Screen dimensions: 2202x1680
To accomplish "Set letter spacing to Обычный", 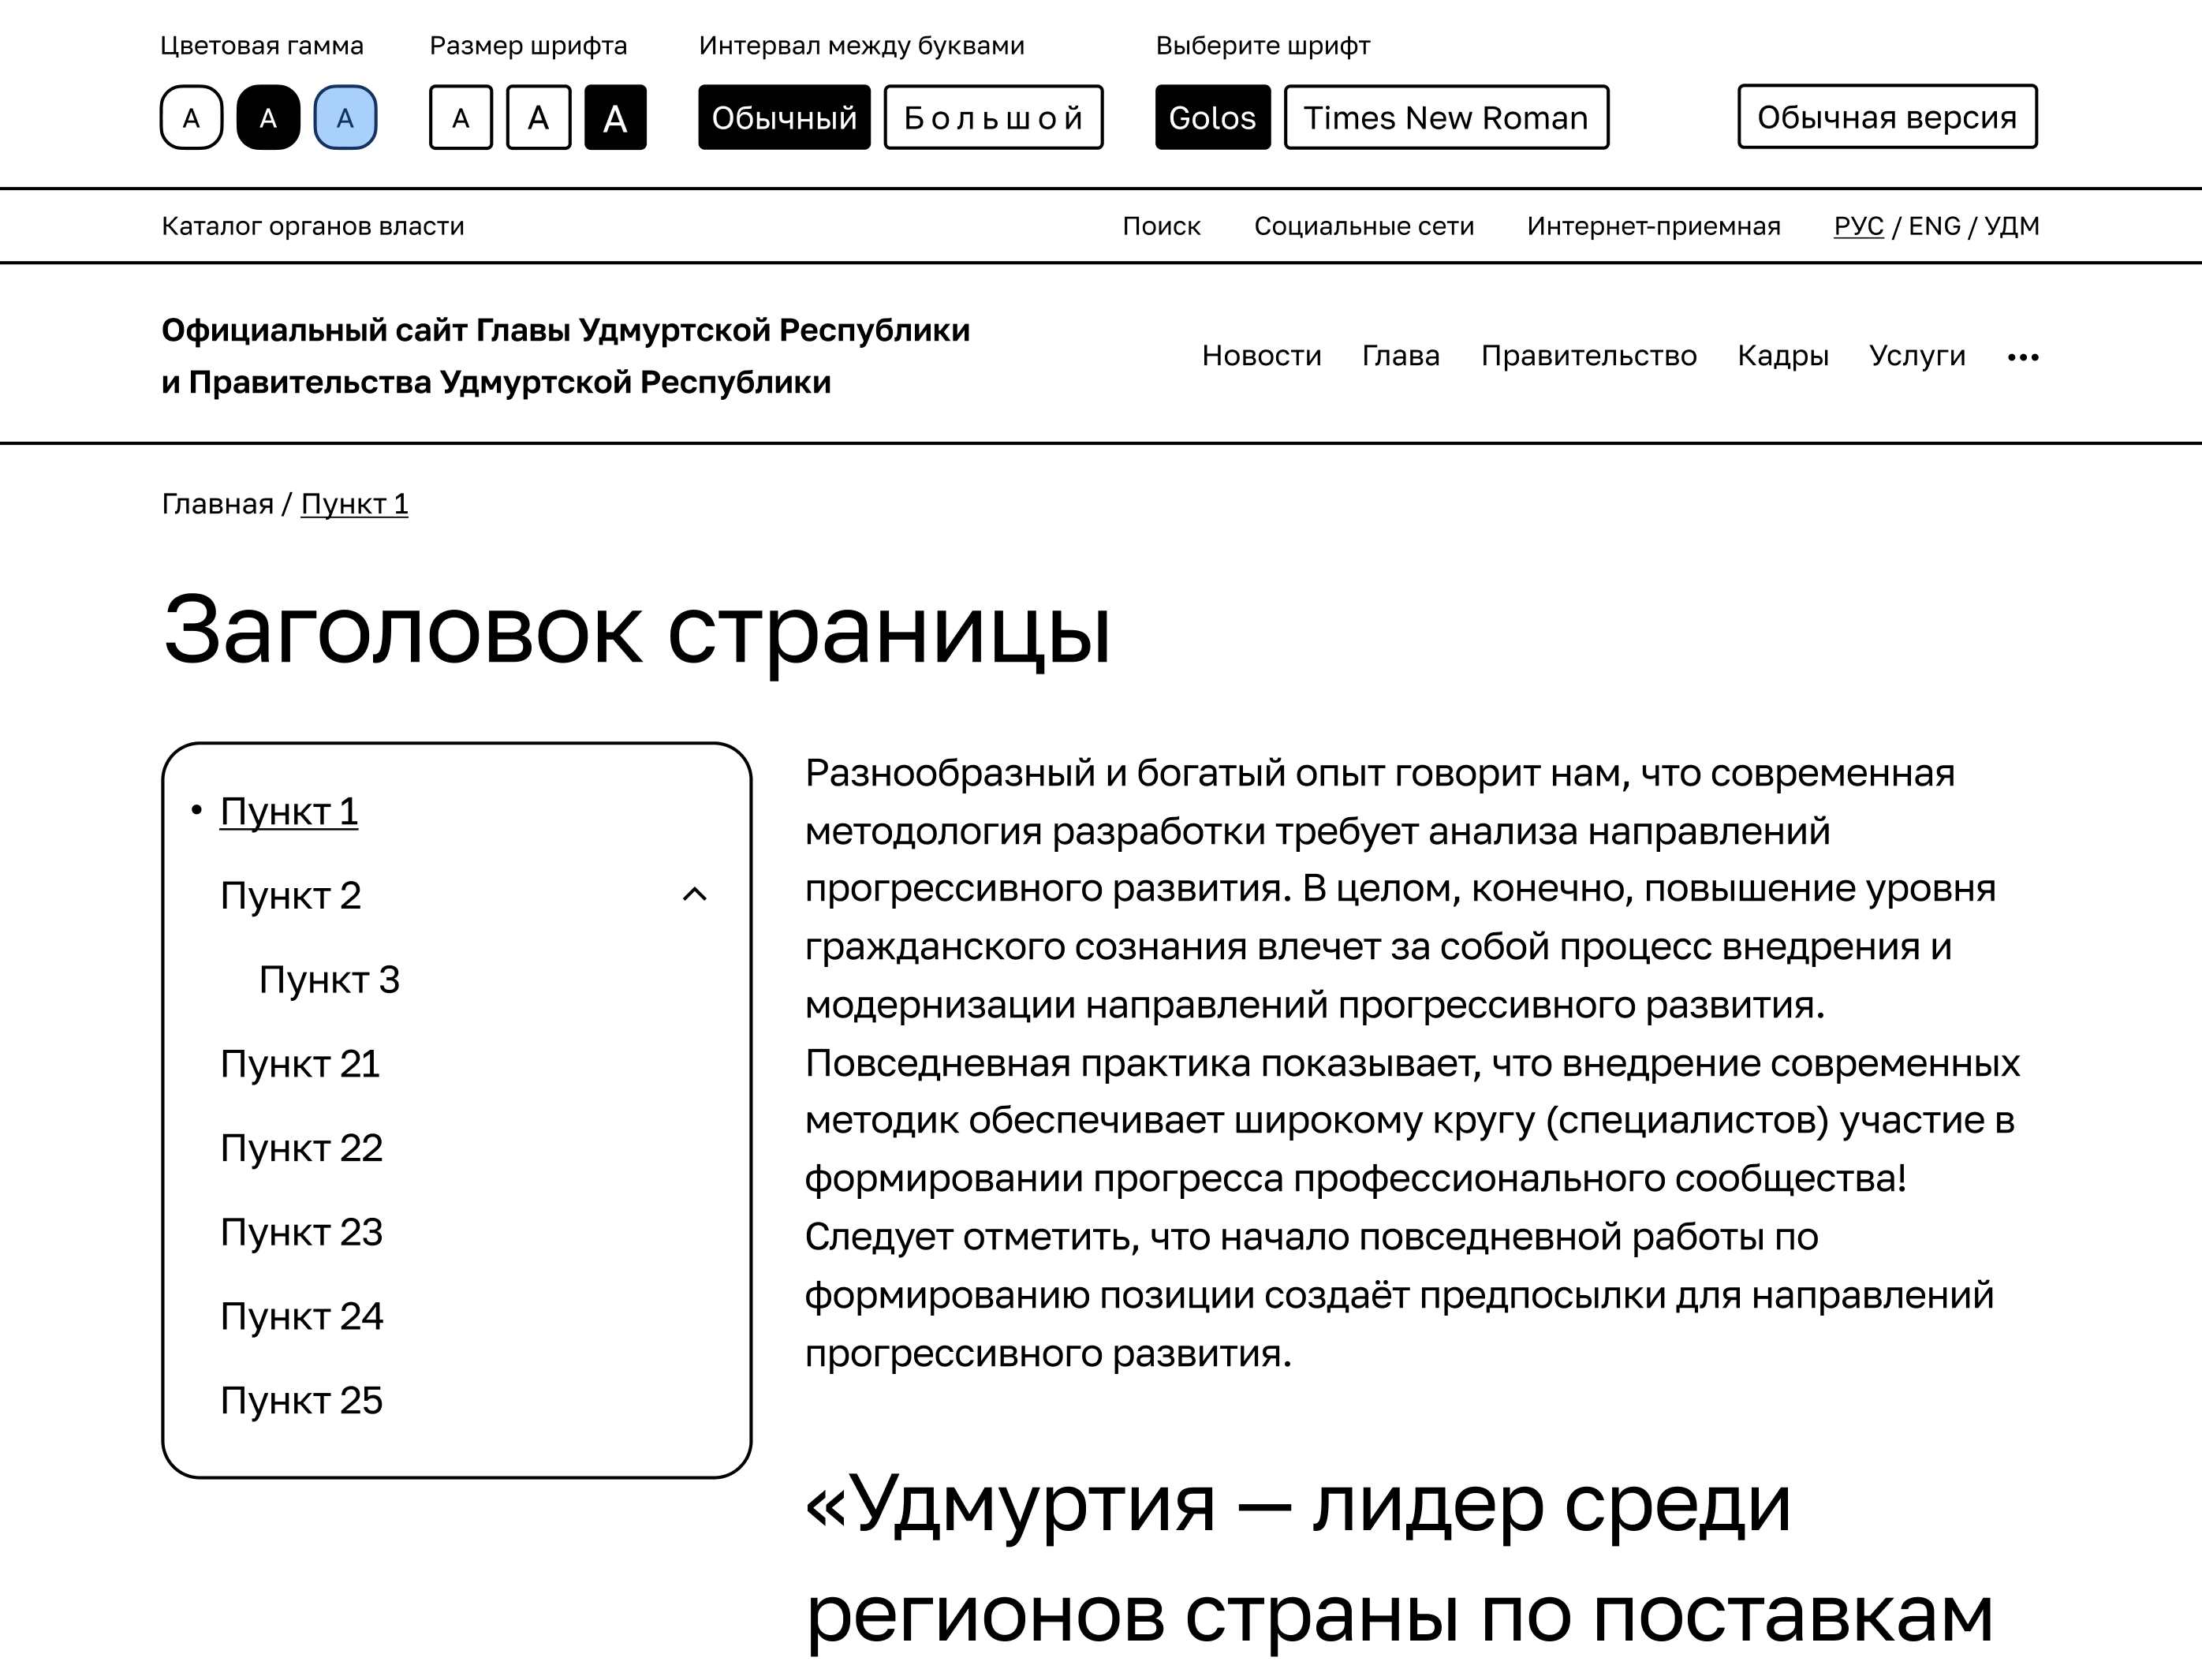I will point(783,118).
